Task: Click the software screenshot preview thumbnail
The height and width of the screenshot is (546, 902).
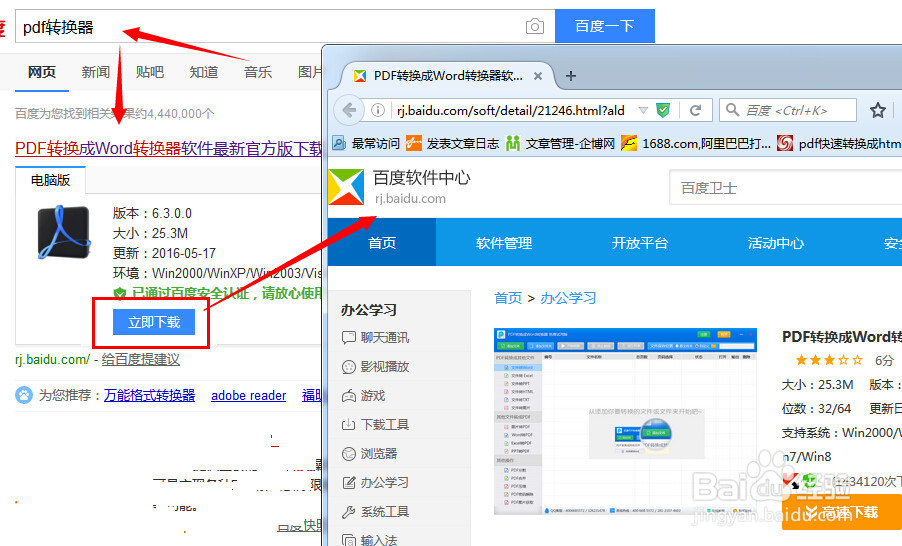Action: (x=625, y=421)
